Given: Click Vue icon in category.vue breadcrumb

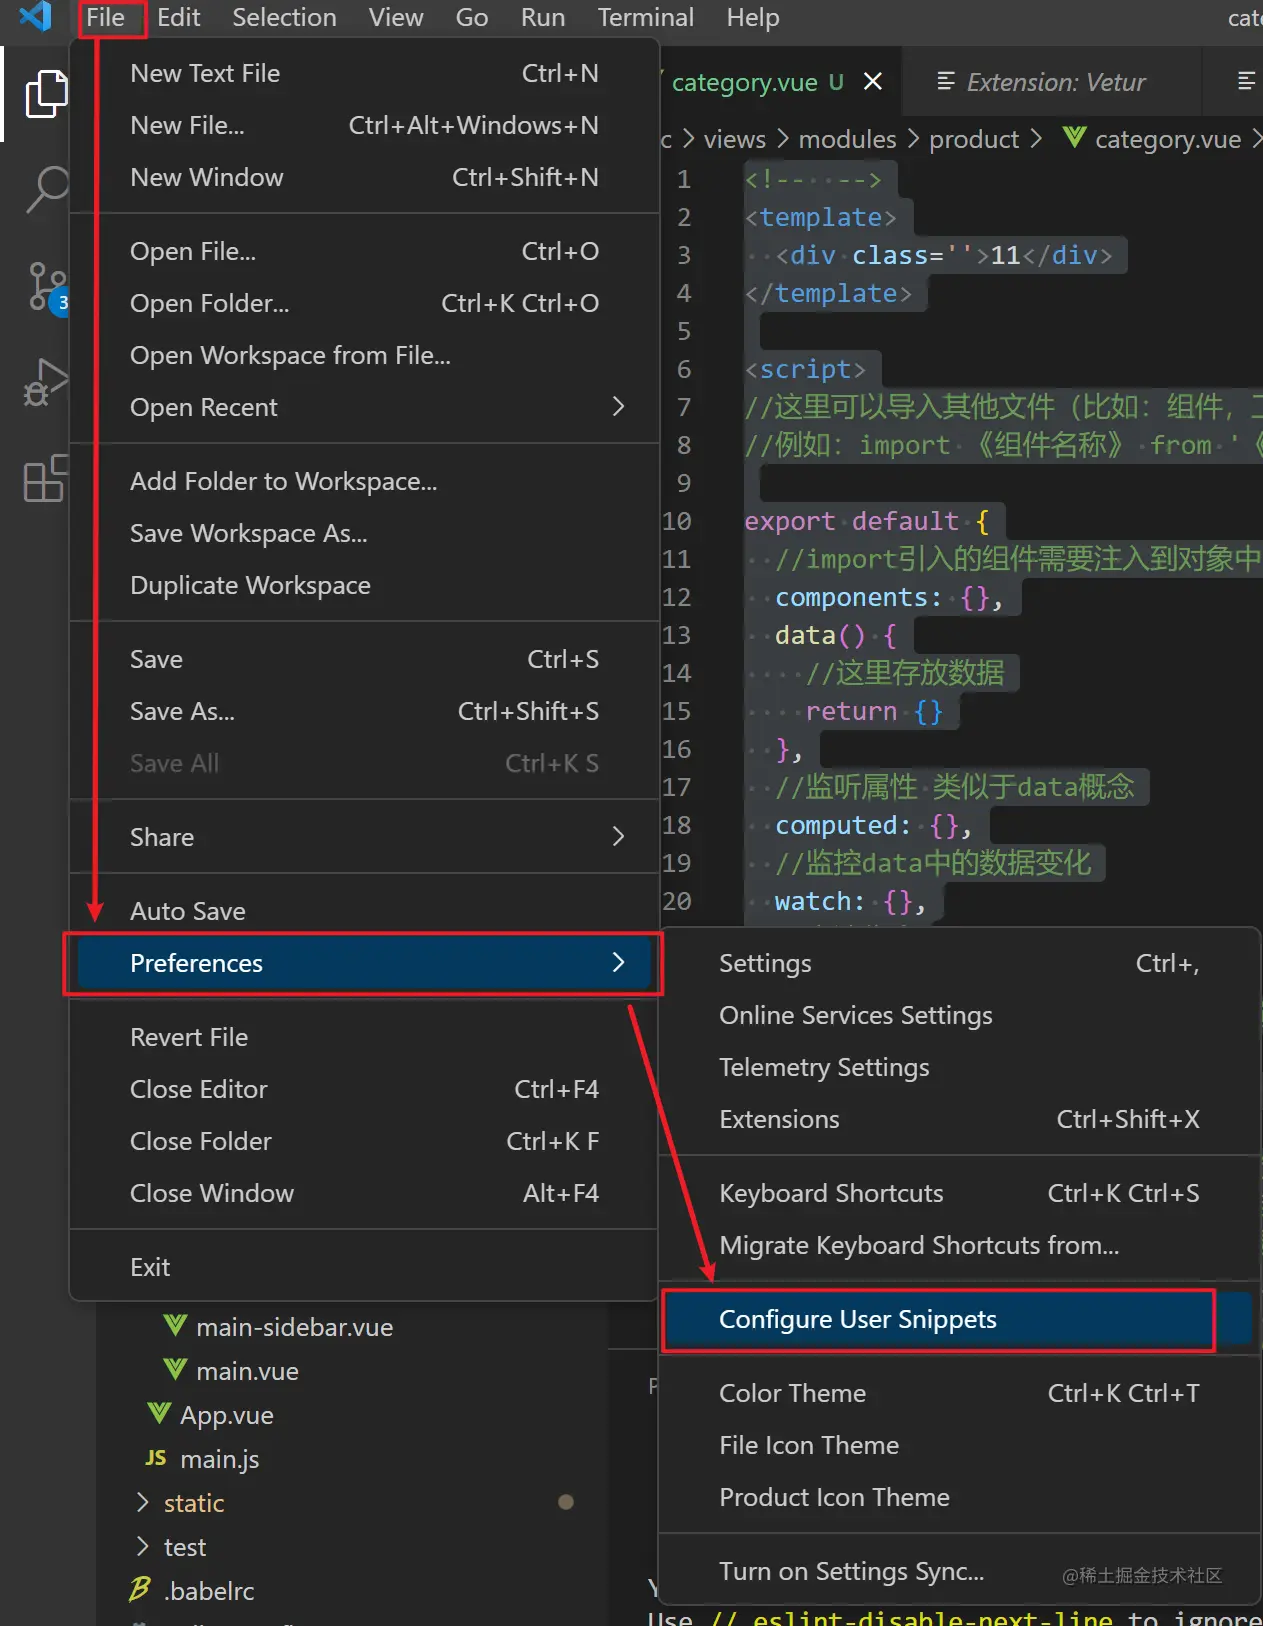Looking at the screenshot, I should [1075, 138].
